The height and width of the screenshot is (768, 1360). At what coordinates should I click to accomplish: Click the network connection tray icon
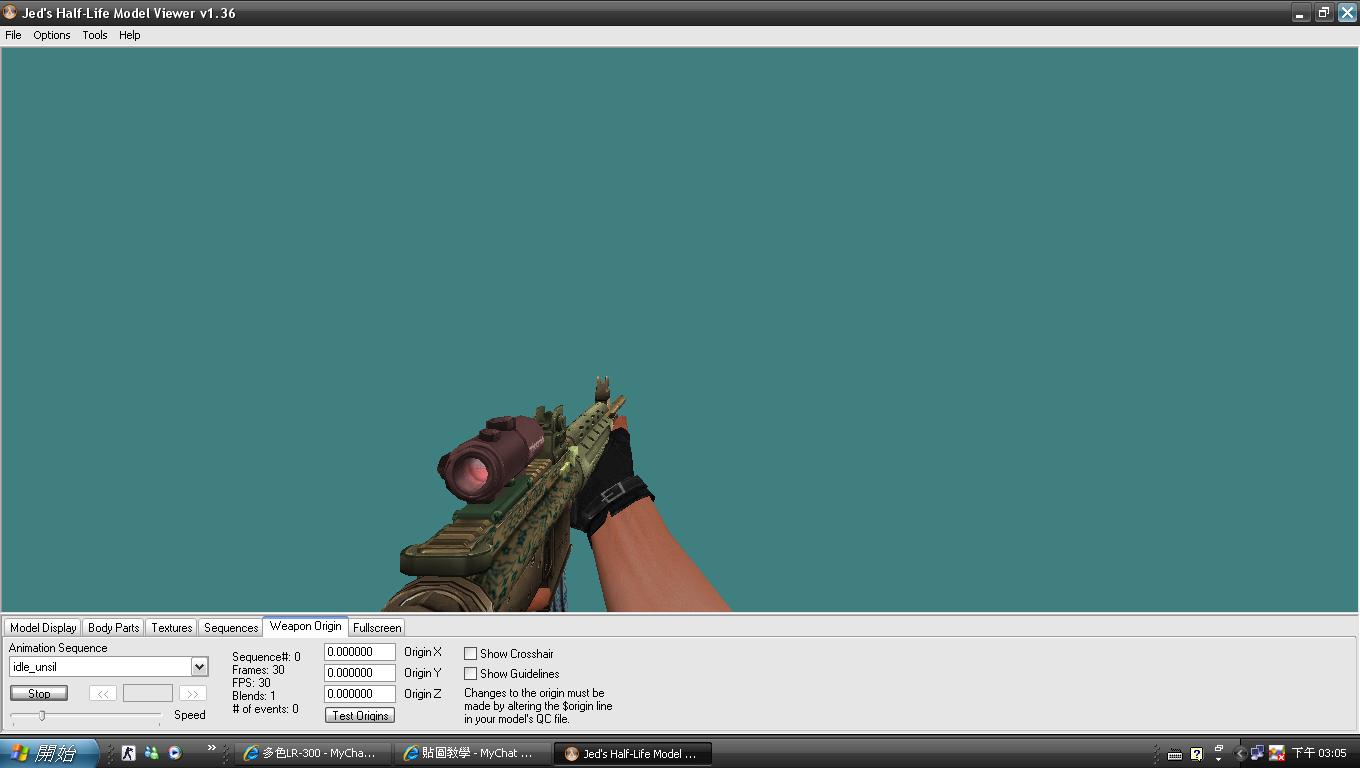coord(1257,753)
